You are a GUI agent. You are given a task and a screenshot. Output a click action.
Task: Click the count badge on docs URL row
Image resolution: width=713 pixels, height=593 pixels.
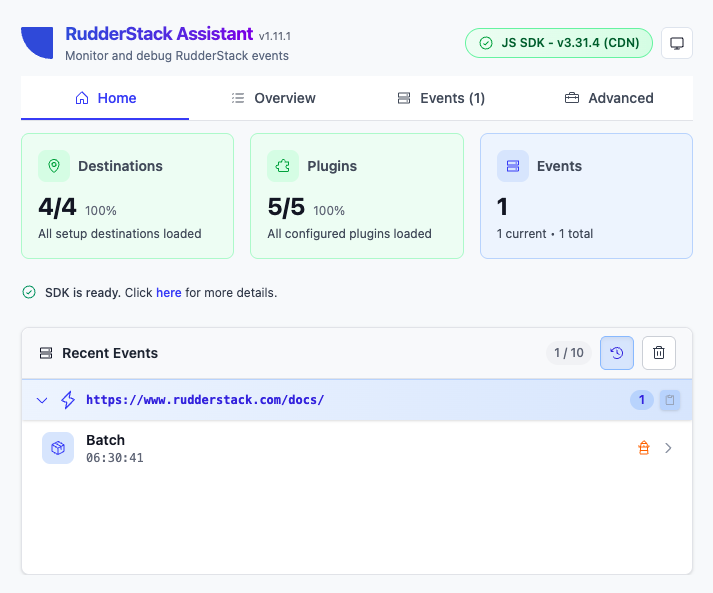coord(642,400)
